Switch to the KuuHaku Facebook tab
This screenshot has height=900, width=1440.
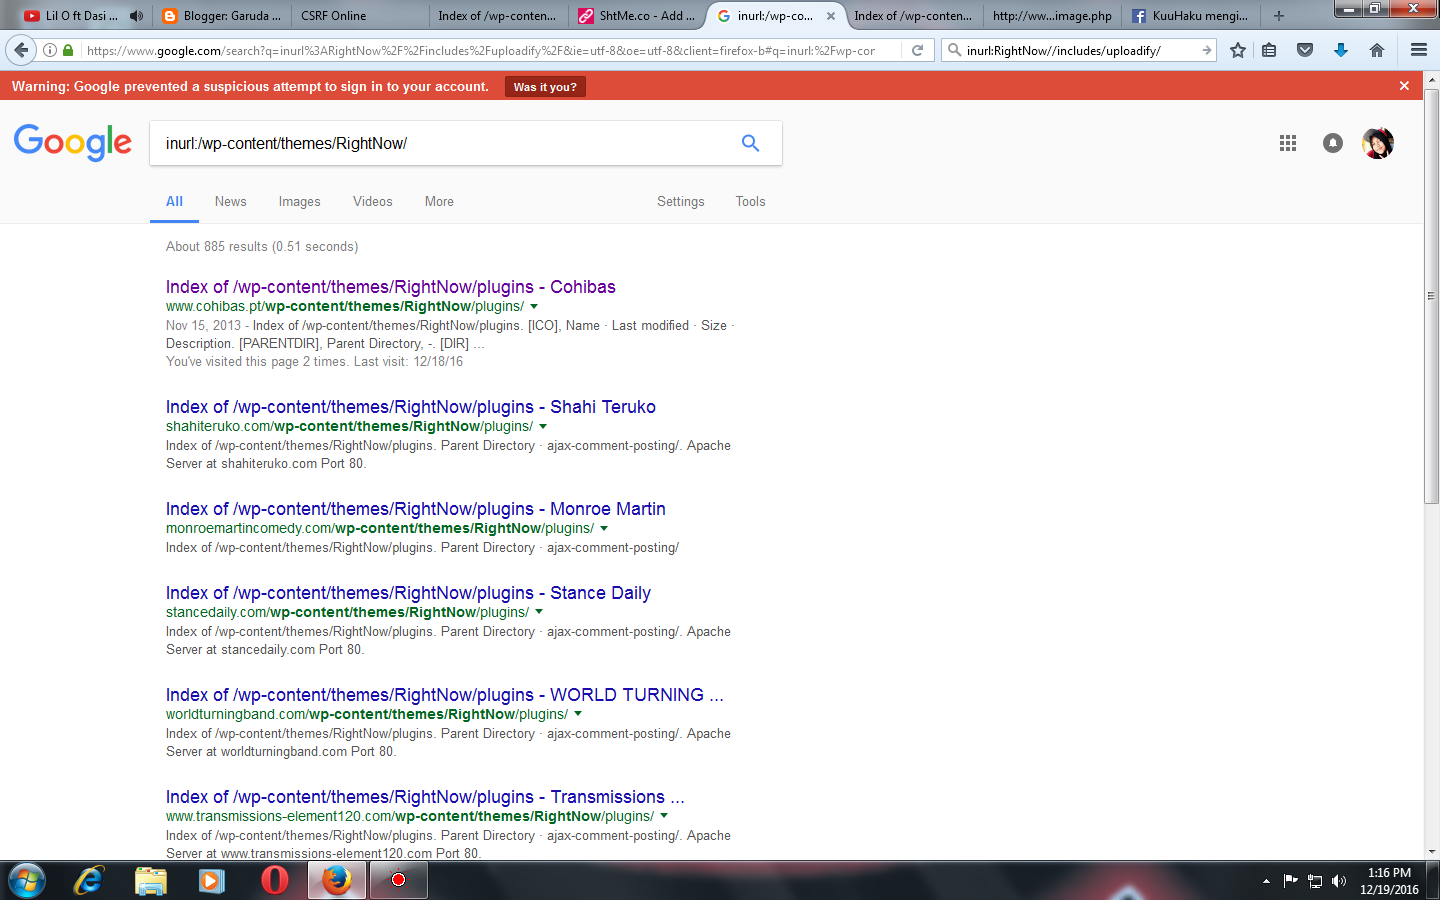click(x=1190, y=16)
